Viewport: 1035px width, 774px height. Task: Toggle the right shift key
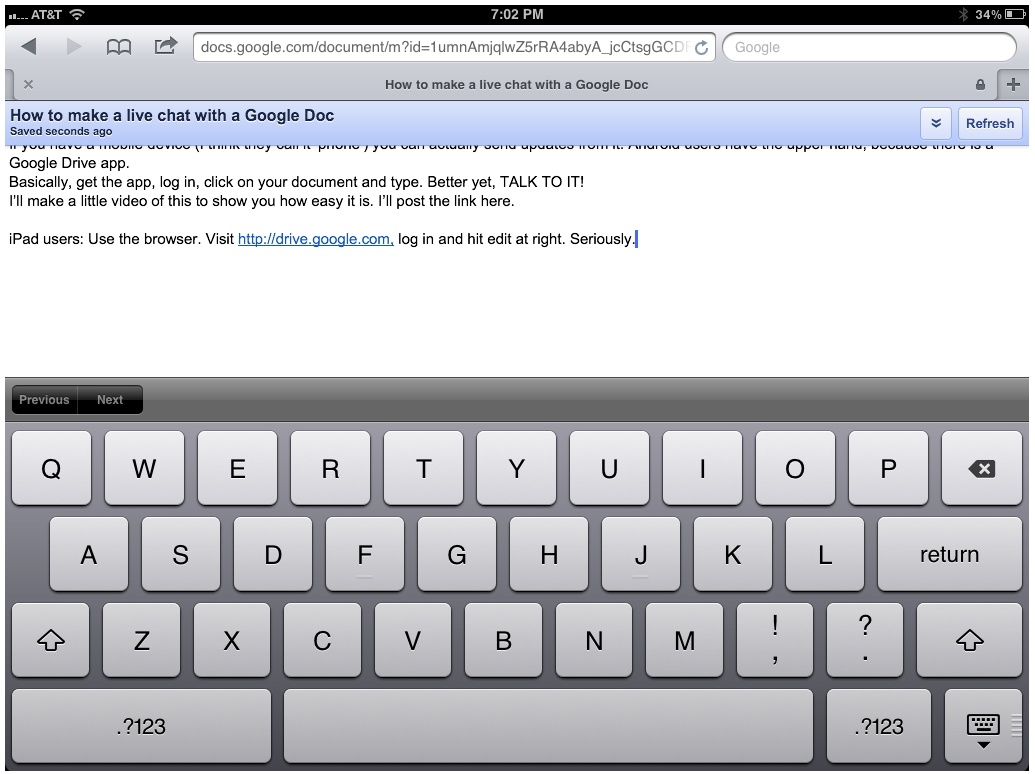click(x=970, y=640)
